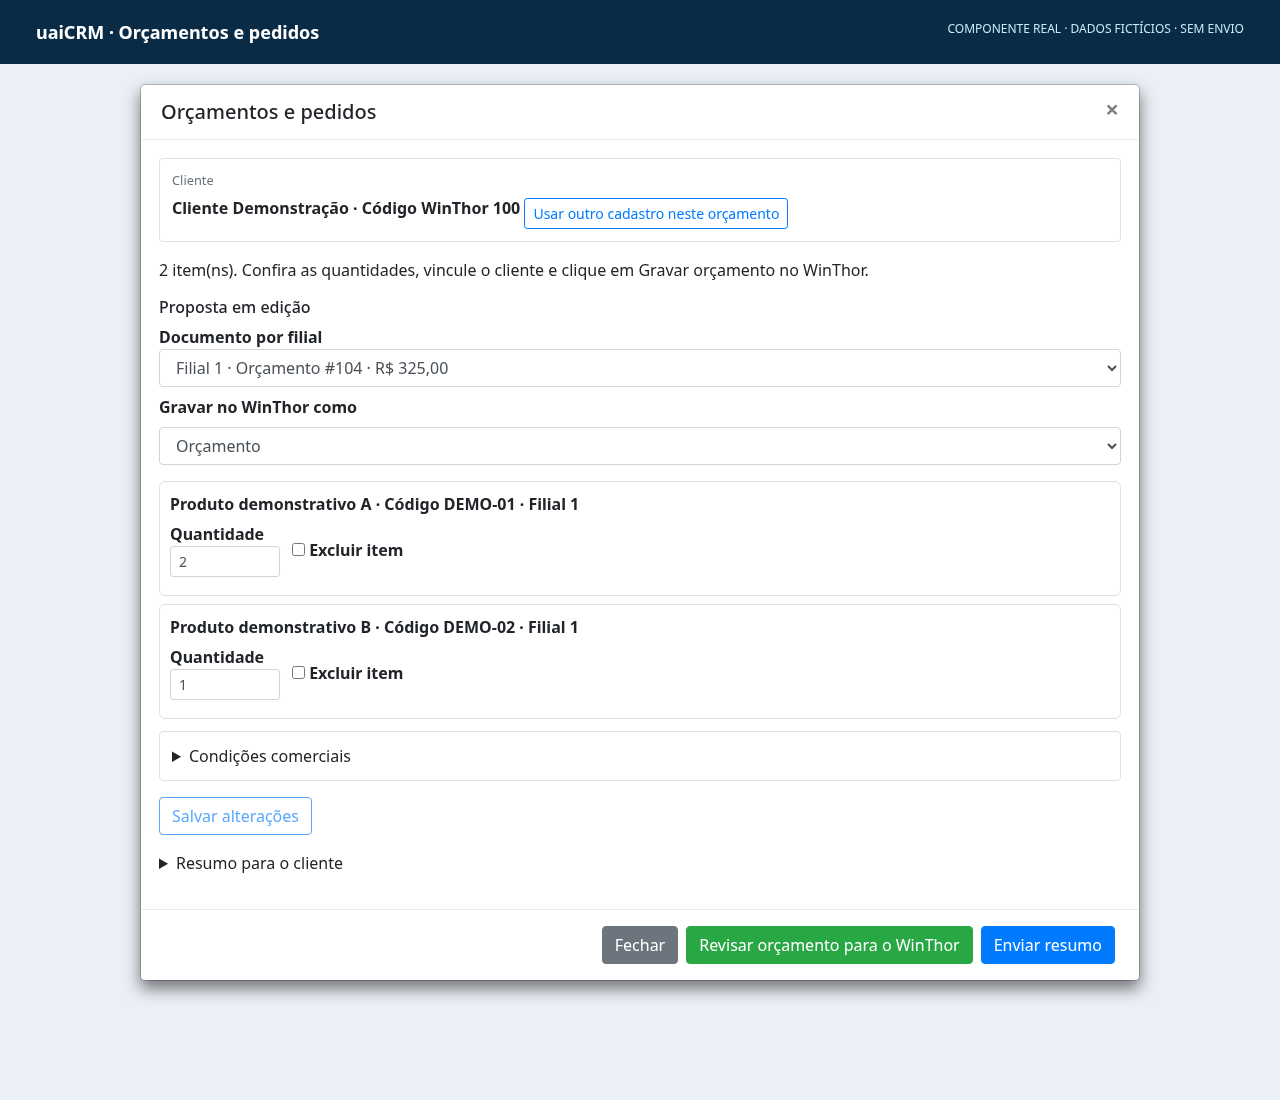Open the Documento por filial dropdown
Viewport: 1280px width, 1100px height.
640,368
